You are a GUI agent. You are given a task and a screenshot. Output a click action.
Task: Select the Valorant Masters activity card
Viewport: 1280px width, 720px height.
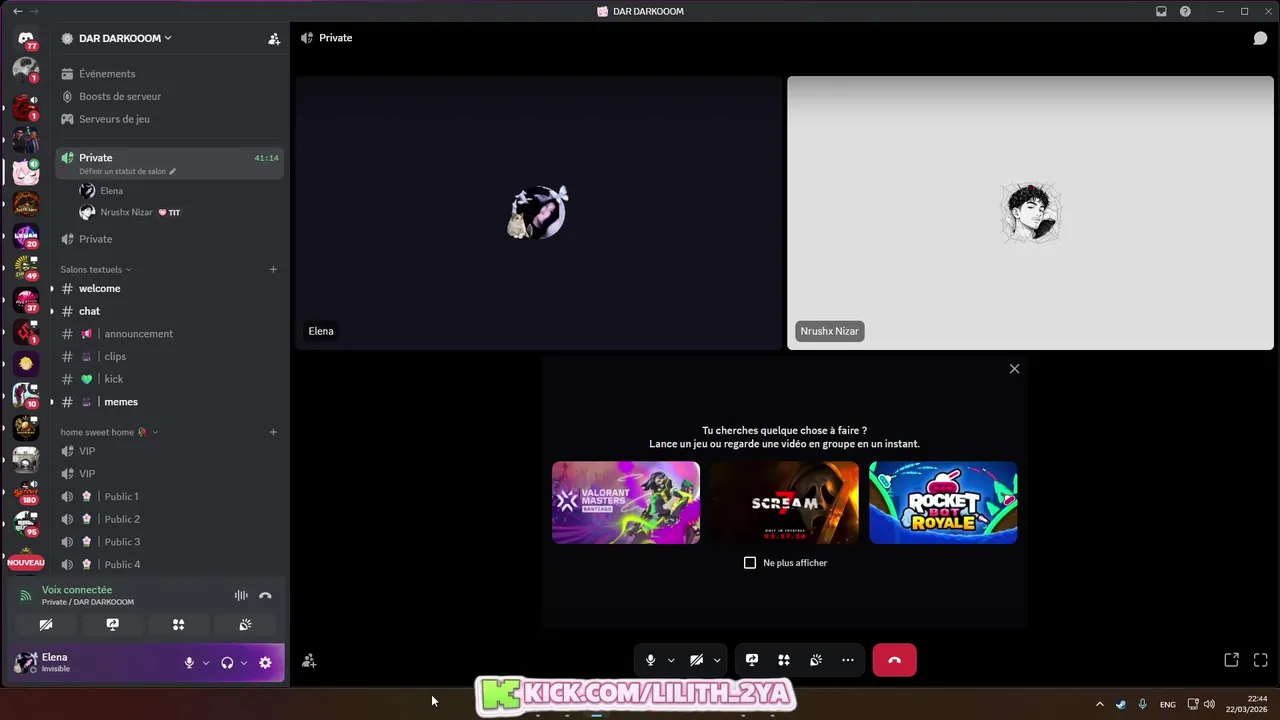[626, 502]
